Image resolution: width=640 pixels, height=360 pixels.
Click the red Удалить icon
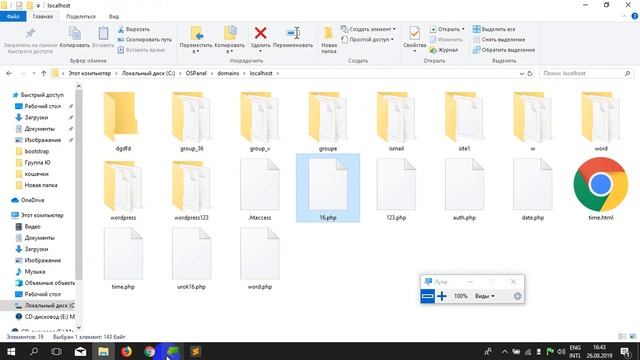(260, 33)
